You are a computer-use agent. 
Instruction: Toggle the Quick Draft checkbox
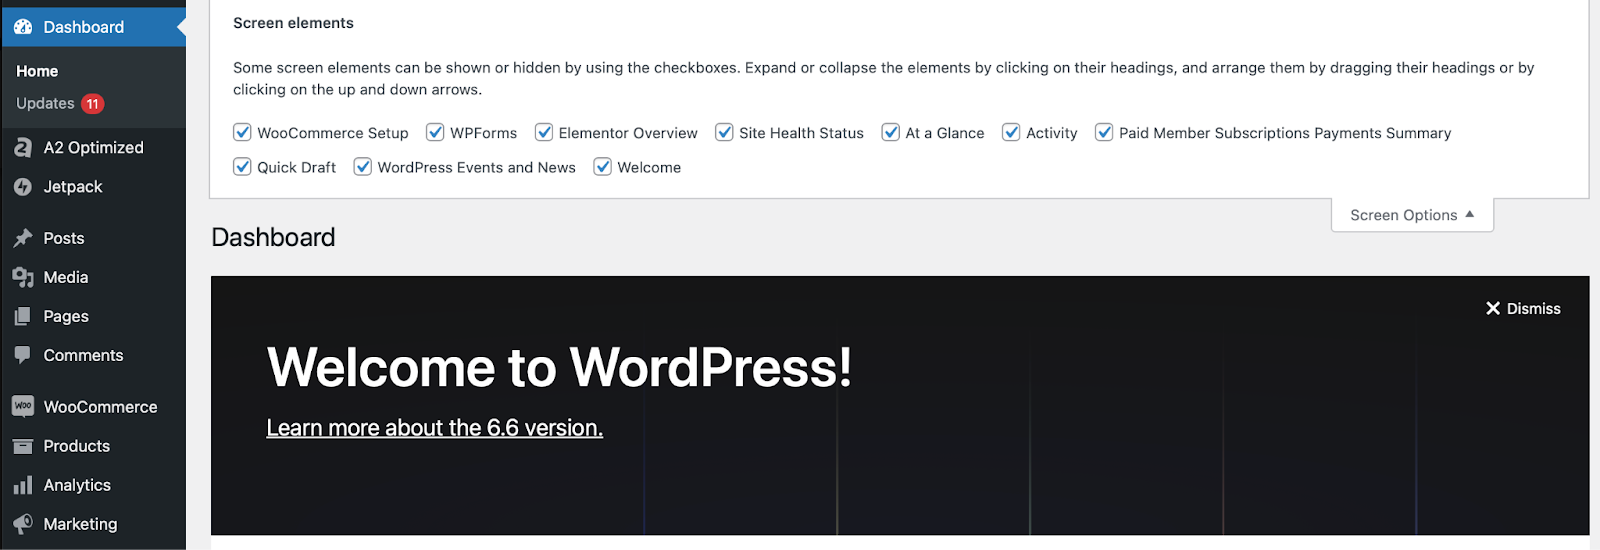[x=242, y=166]
